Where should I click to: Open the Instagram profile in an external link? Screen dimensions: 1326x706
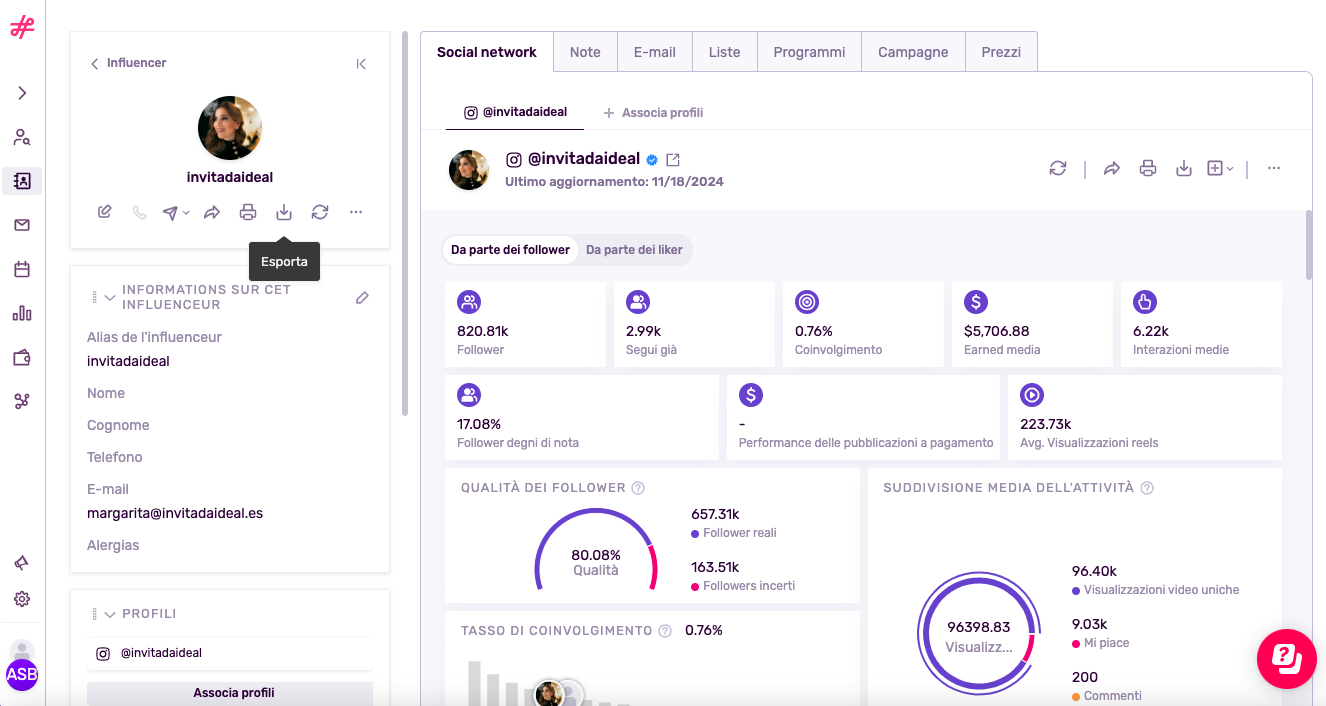674,160
